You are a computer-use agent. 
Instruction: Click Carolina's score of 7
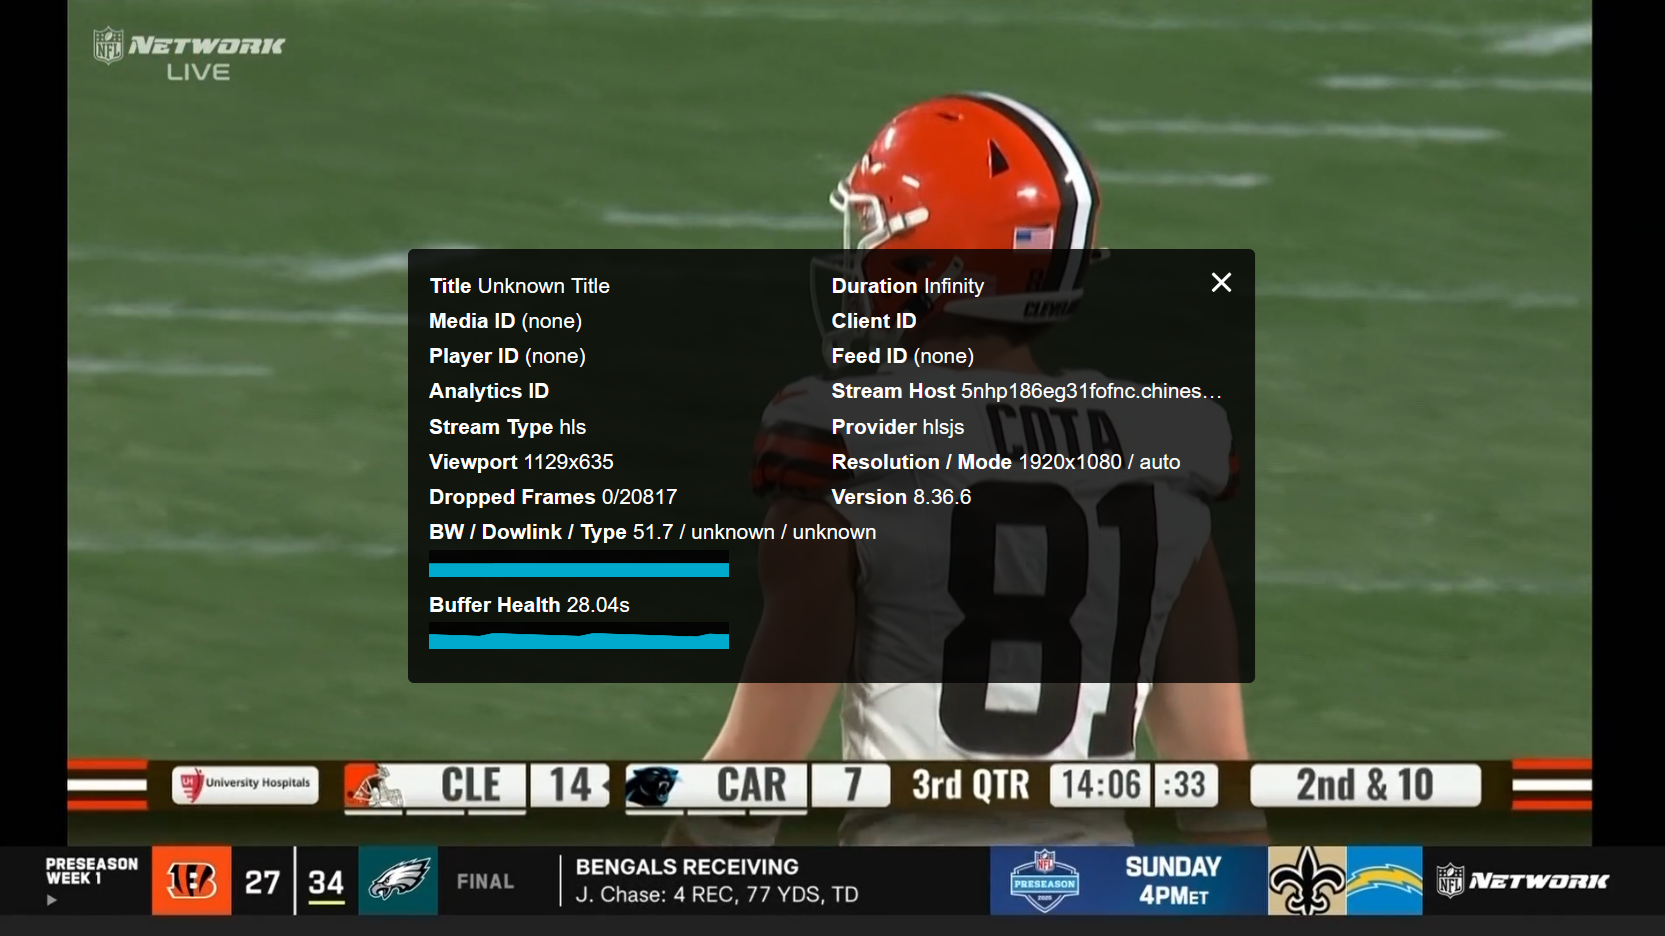tap(852, 785)
